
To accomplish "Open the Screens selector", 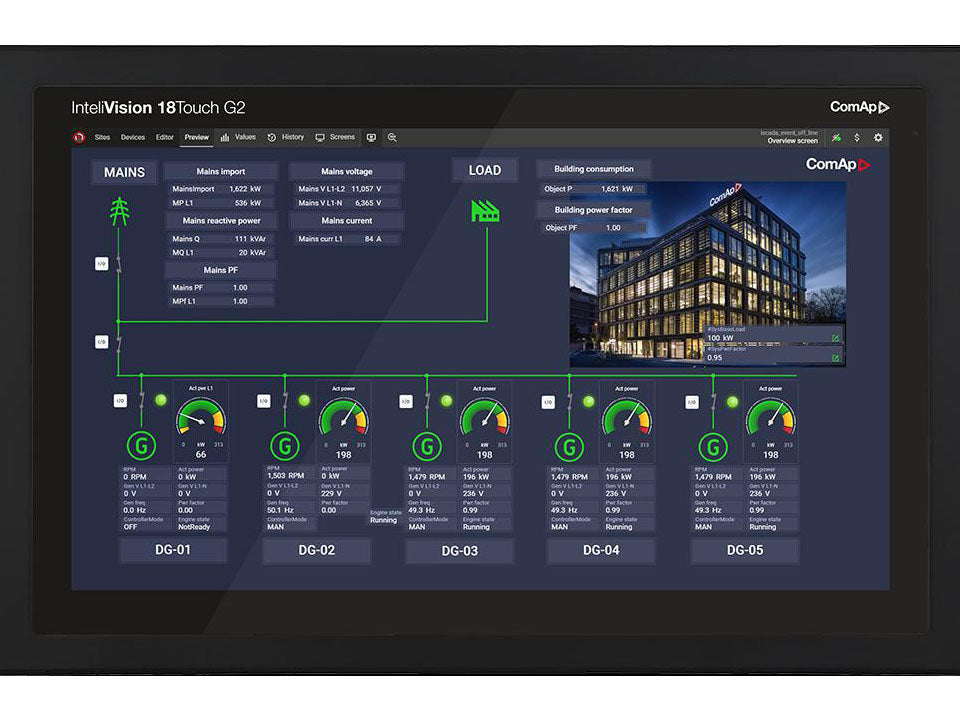I will coord(335,138).
